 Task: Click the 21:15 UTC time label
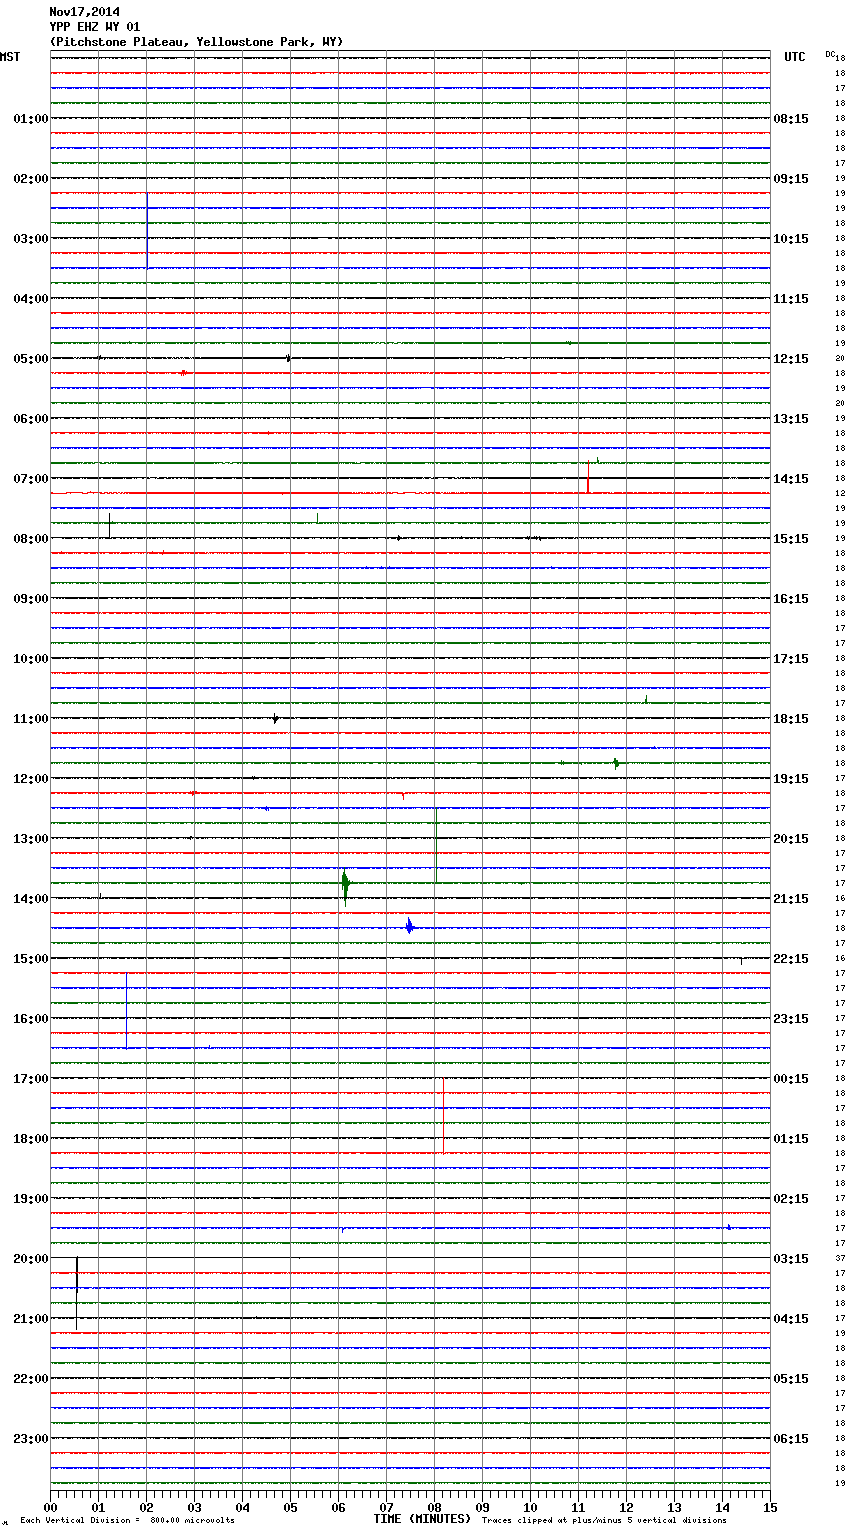pyautogui.click(x=791, y=899)
